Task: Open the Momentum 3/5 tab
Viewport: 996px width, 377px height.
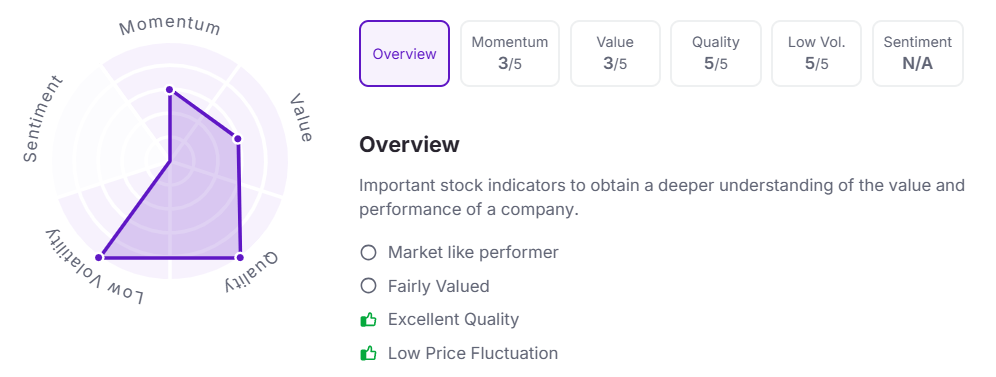Action: (509, 53)
